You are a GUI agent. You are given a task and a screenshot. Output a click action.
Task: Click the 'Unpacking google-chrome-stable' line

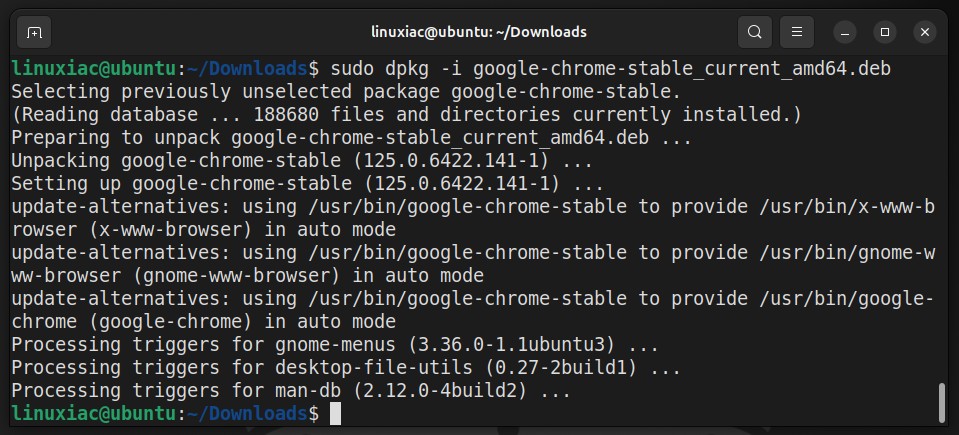pyautogui.click(x=302, y=160)
